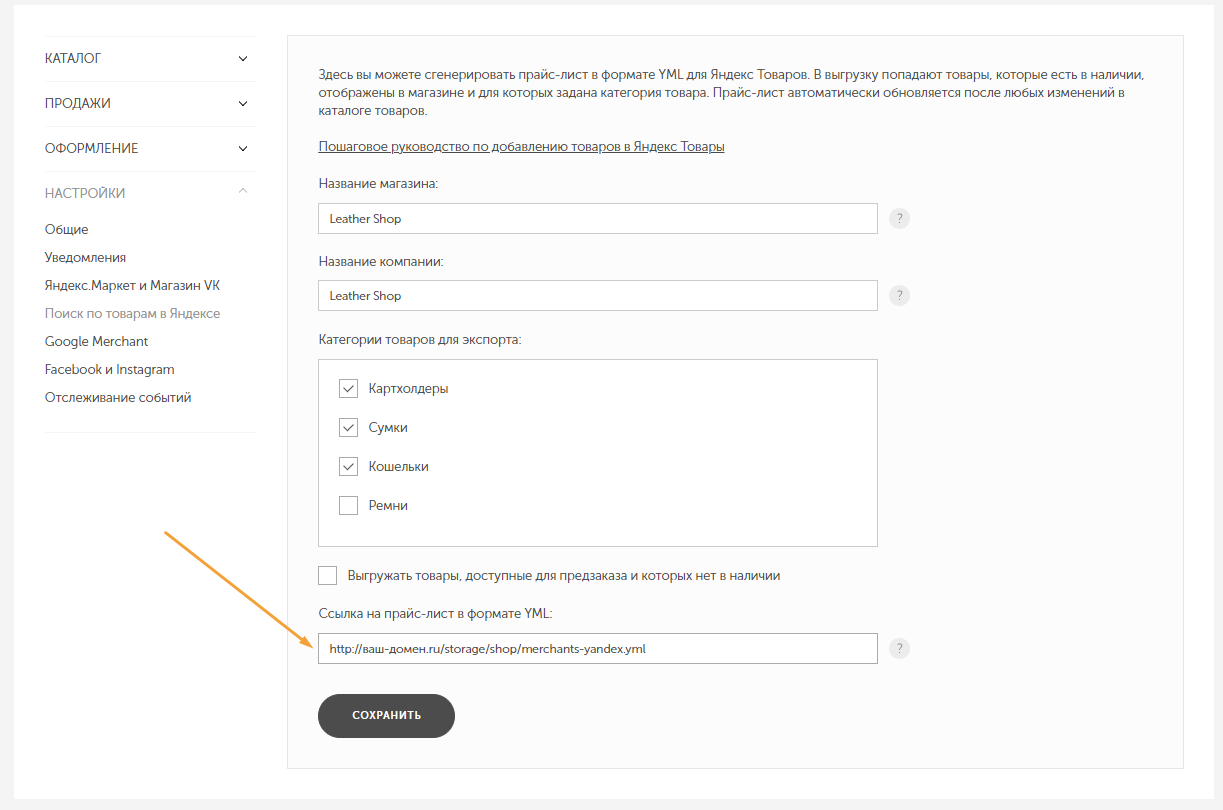Expand the ПРОДАЖИ sidebar section chevron

243,104
